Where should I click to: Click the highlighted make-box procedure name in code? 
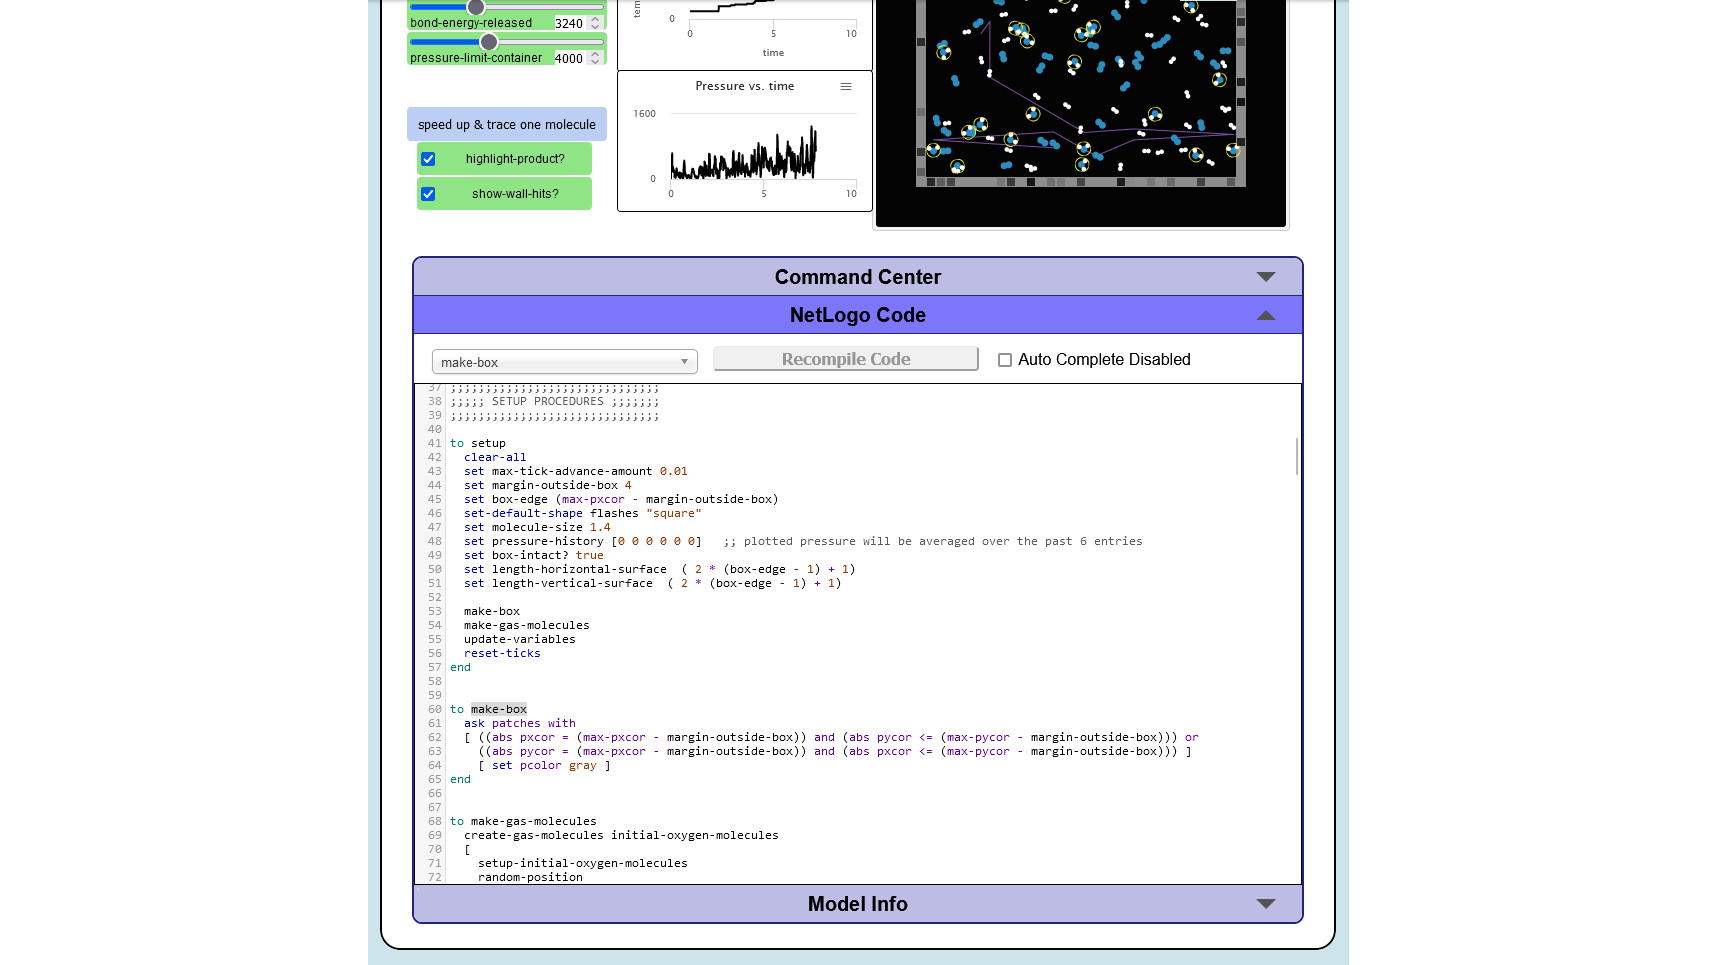pyautogui.click(x=499, y=709)
